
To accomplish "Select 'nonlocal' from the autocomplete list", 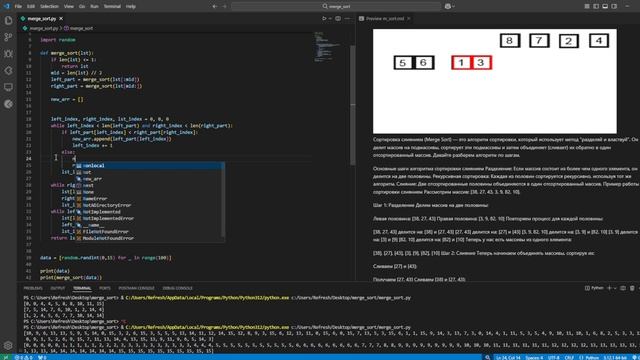I will [149, 166].
